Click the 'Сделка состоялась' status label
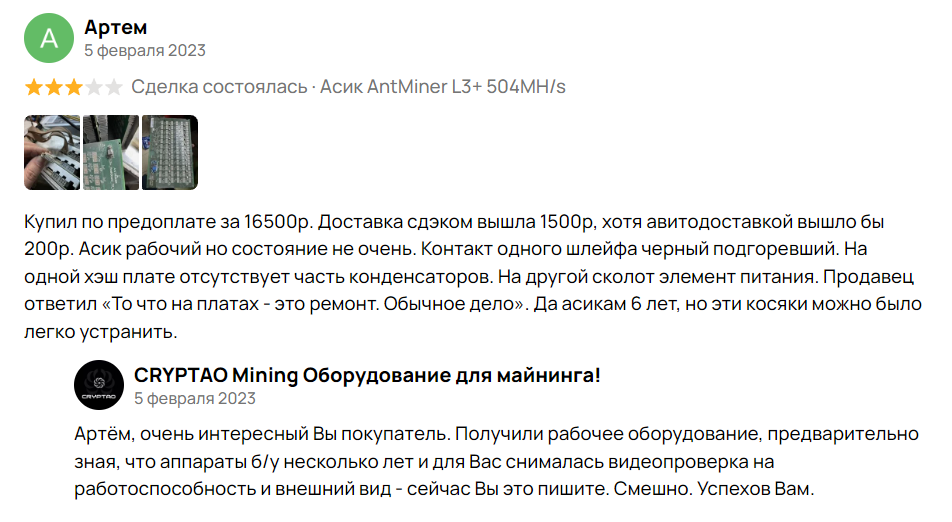The image size is (952, 522). click(x=219, y=87)
